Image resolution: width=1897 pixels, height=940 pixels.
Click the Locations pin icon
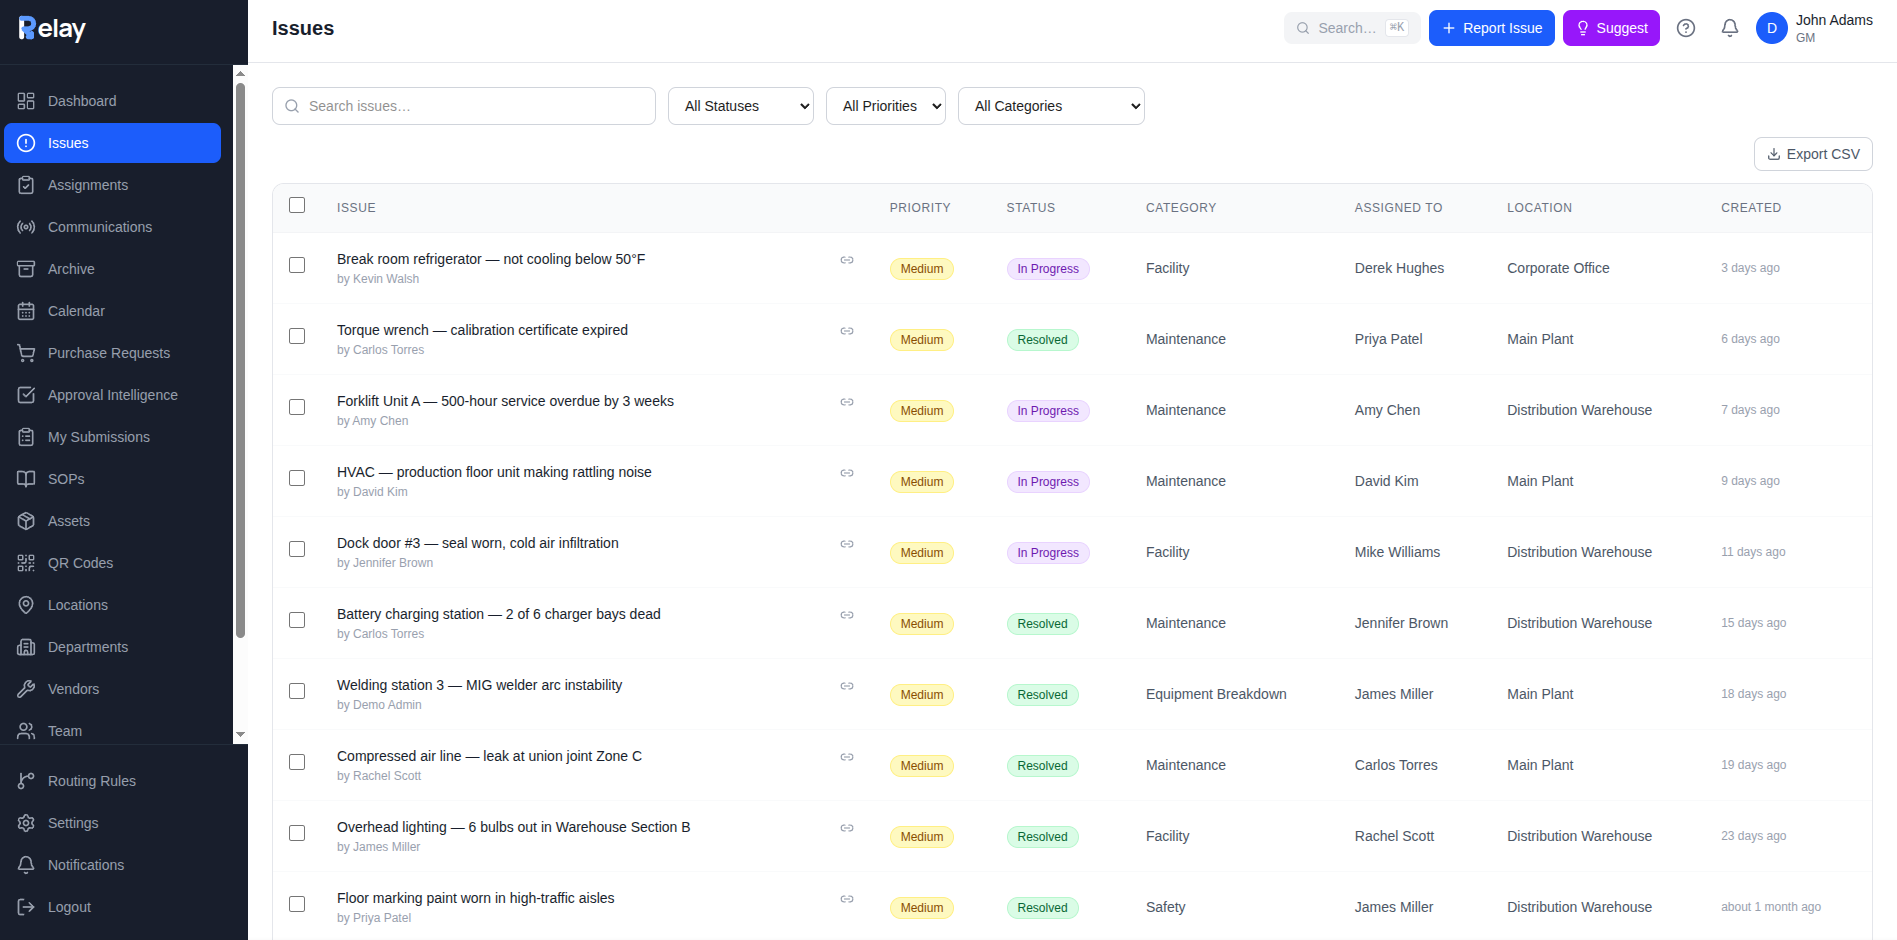point(26,605)
